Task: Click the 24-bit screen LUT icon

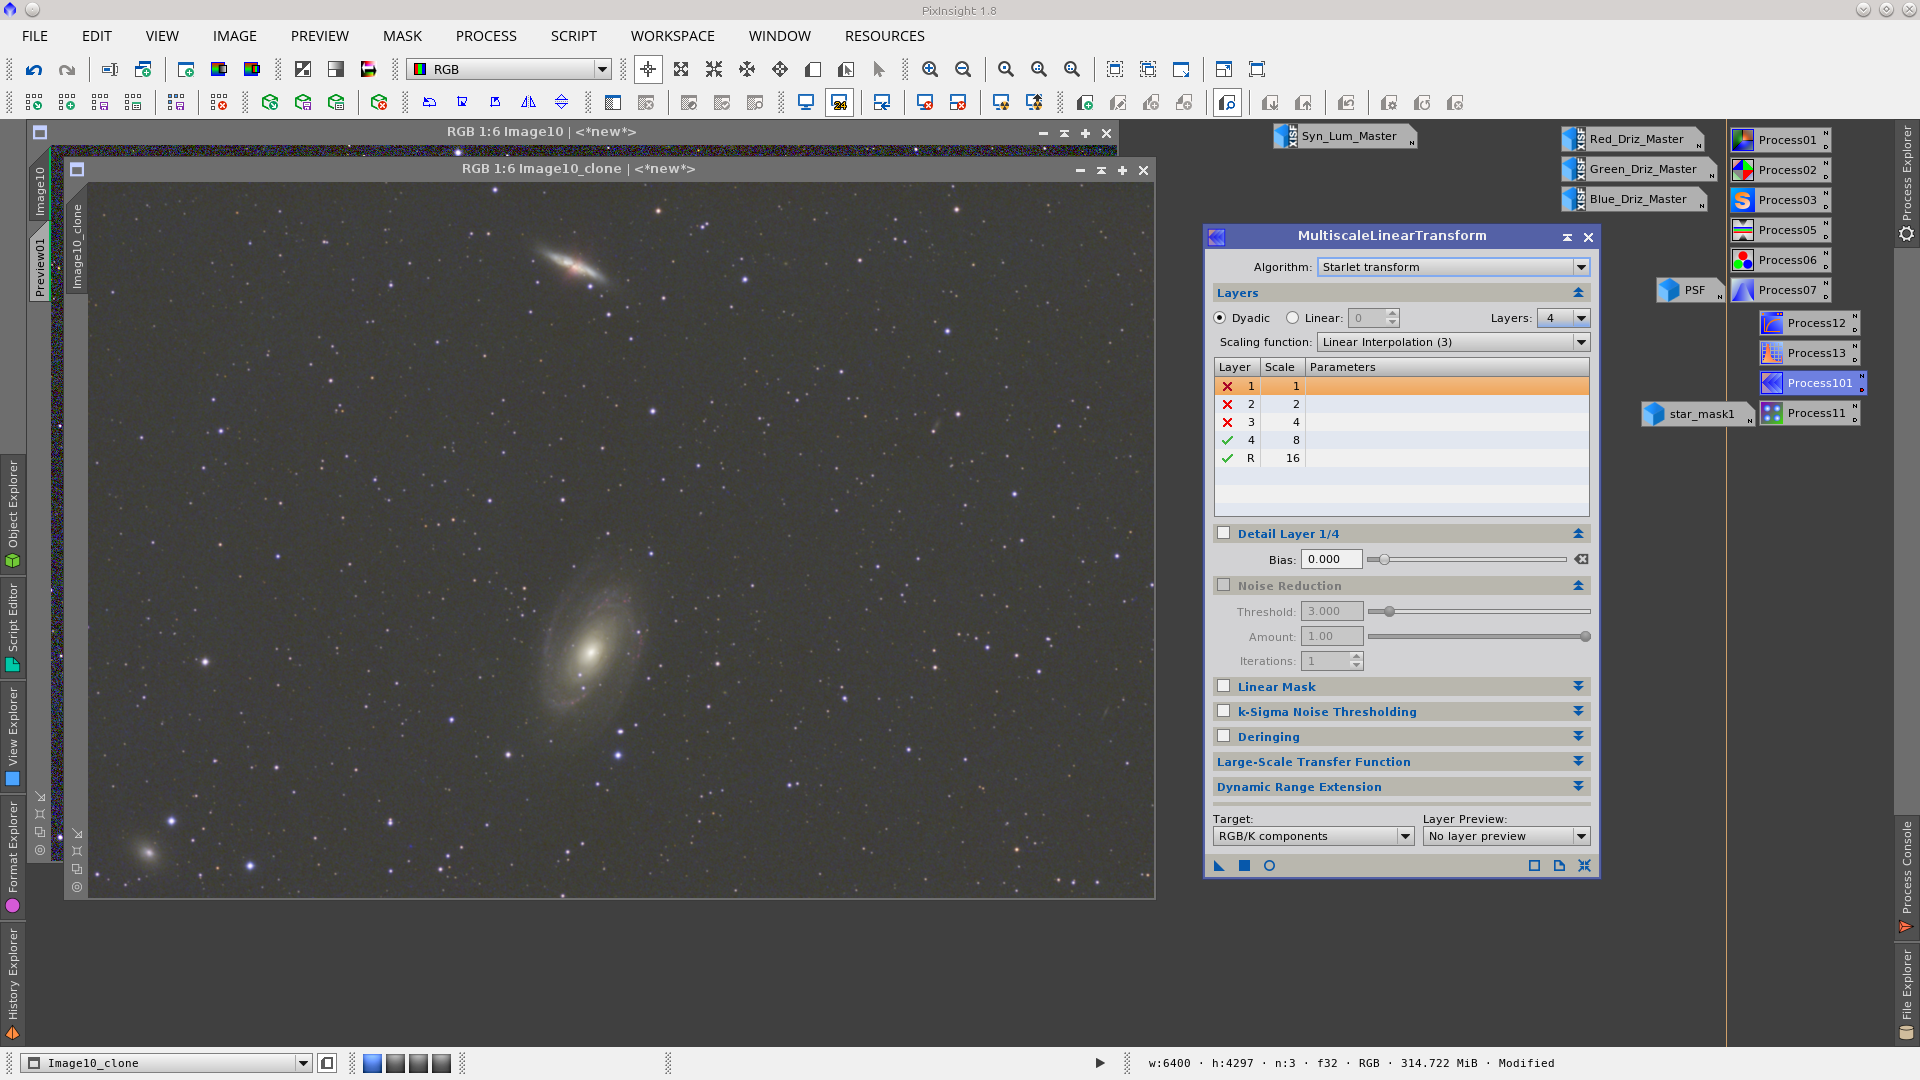Action: tap(840, 102)
